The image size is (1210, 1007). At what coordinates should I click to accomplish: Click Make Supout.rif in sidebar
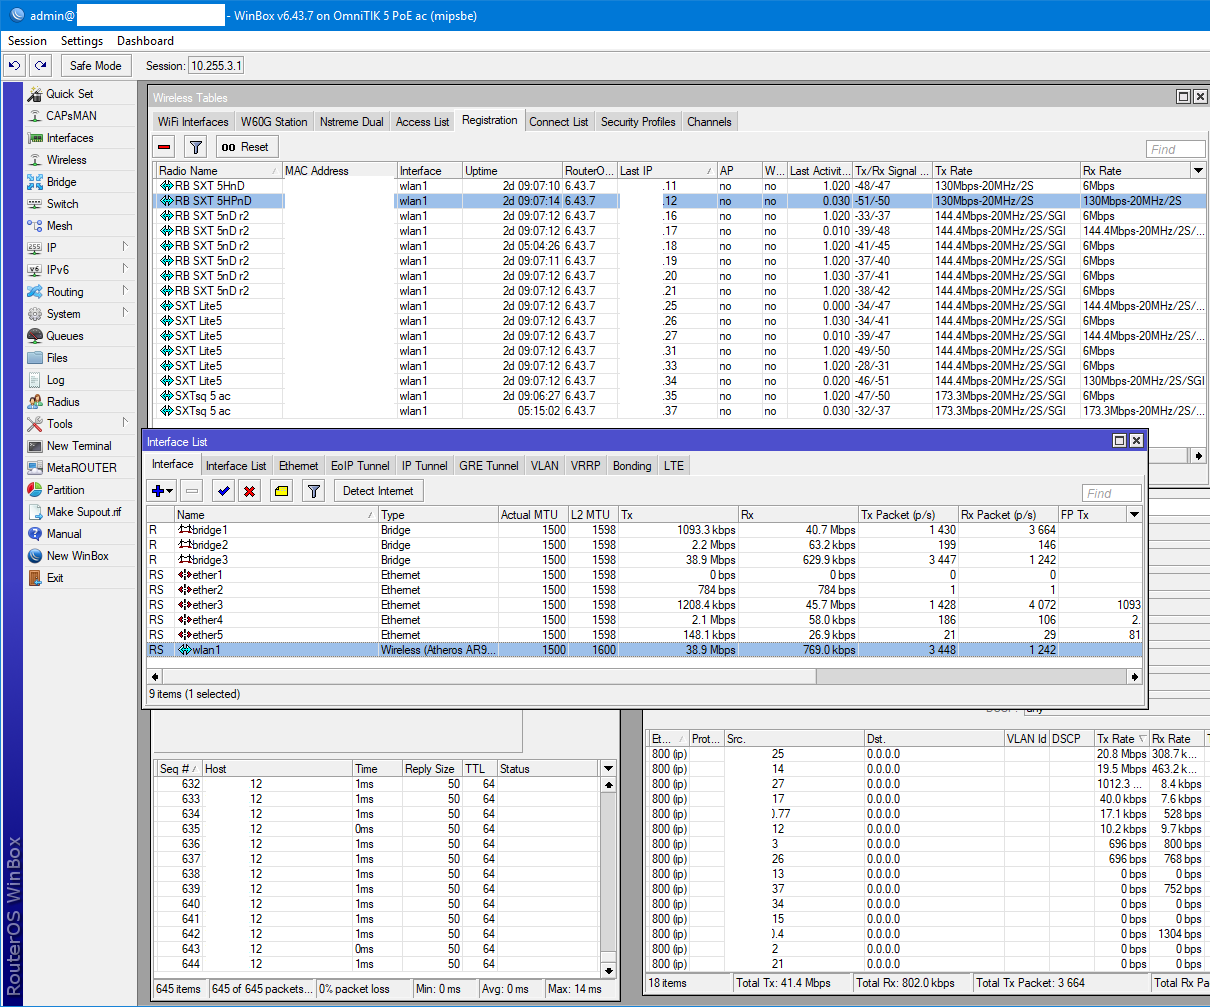pos(83,512)
